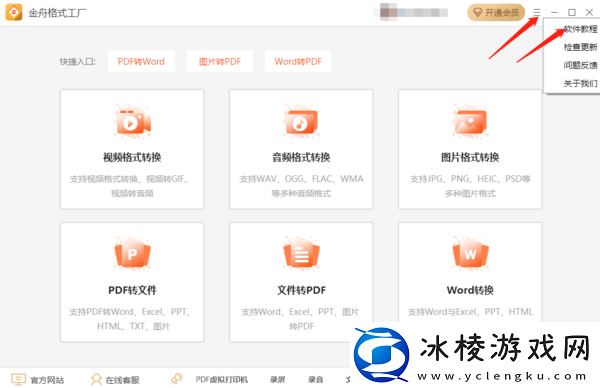Use the PDF转Word quick entry
Screen dimensions: 600x388
coord(141,61)
